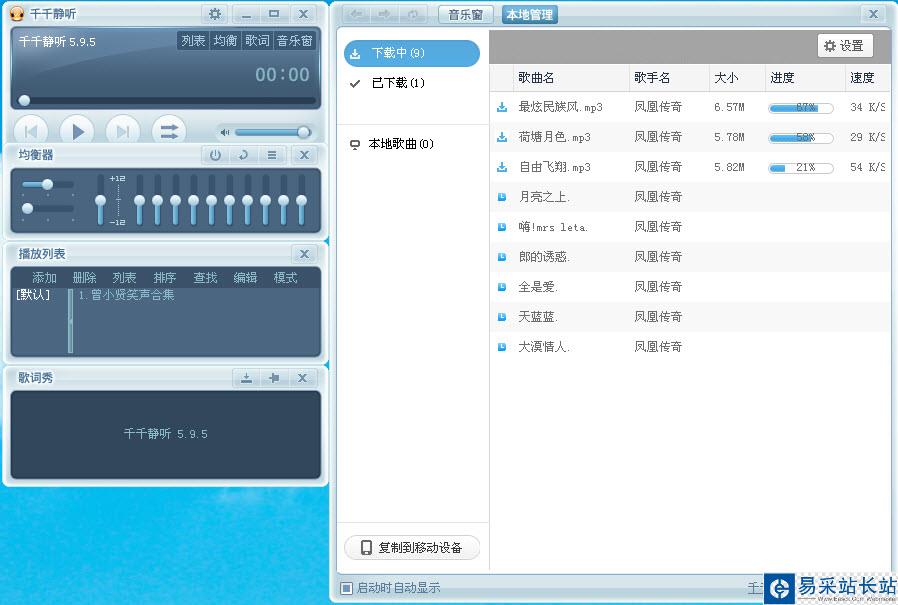898x605 pixels.
Task: Click pending icon for 嗨!mrs leta
Action: [502, 227]
